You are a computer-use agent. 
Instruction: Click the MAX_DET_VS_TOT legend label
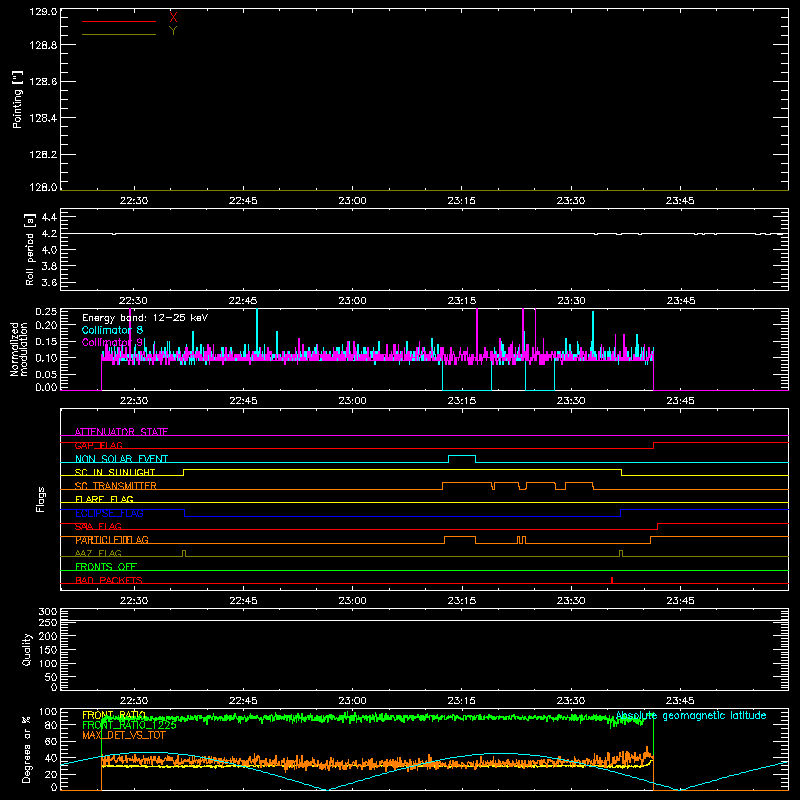(124, 735)
